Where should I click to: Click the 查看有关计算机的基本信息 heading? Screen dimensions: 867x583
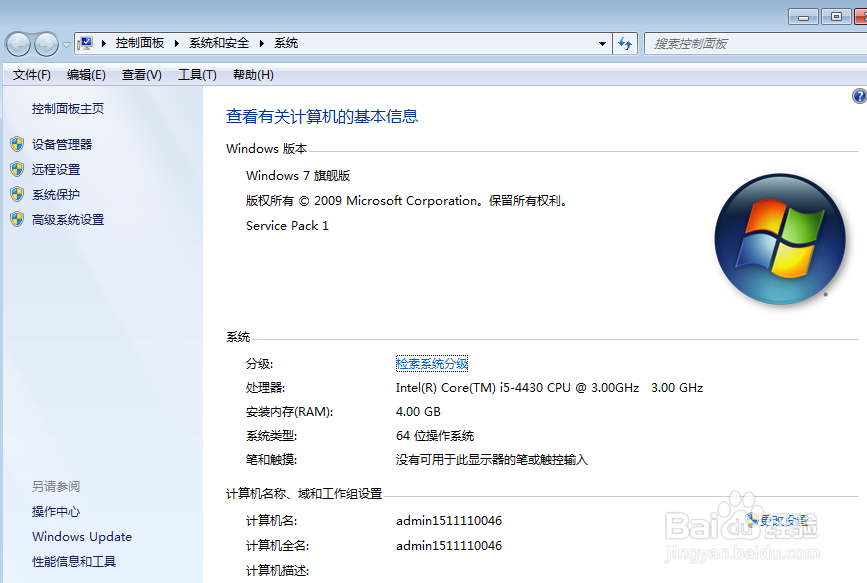click(x=322, y=116)
